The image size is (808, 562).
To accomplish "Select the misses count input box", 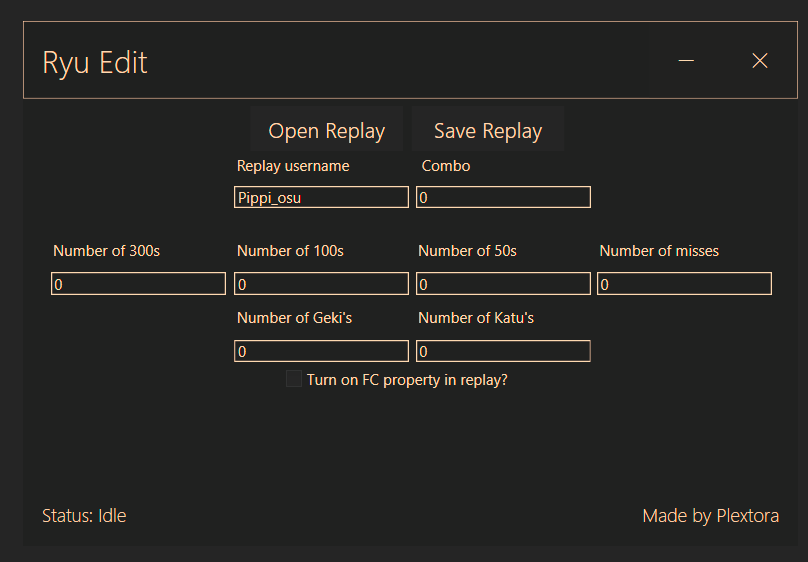I will click(684, 284).
